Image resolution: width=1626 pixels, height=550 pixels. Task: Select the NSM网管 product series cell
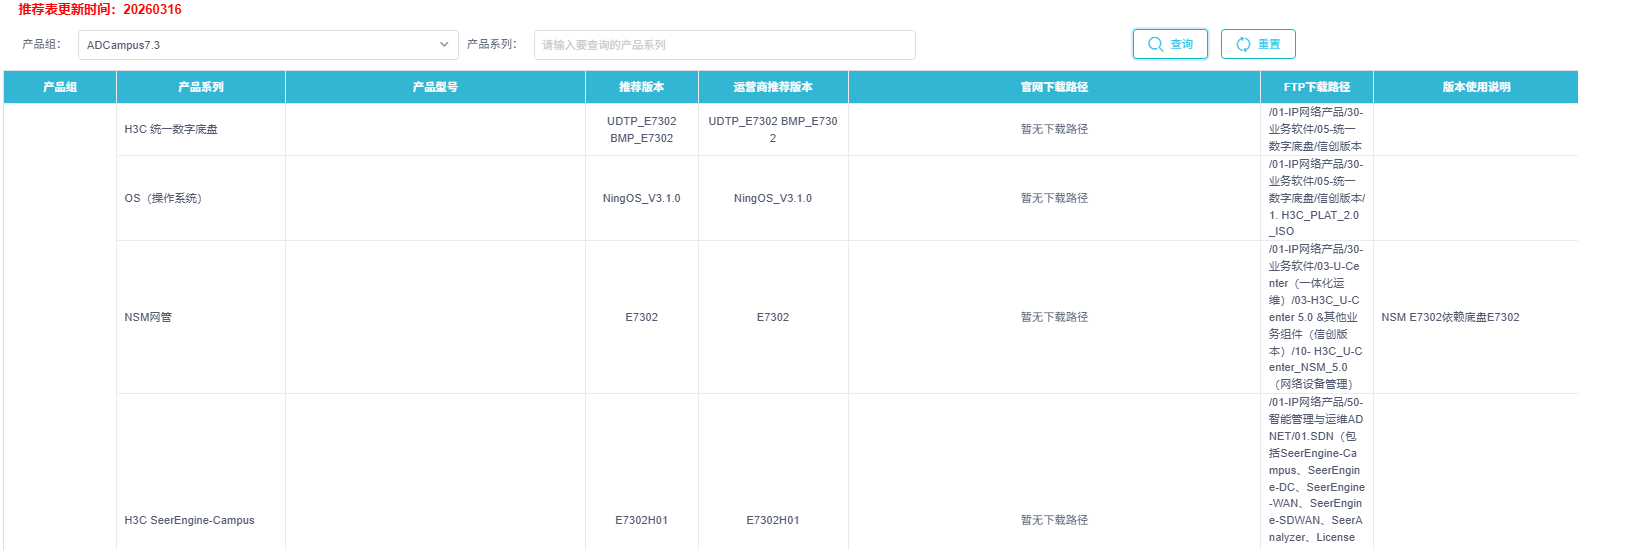tap(148, 317)
